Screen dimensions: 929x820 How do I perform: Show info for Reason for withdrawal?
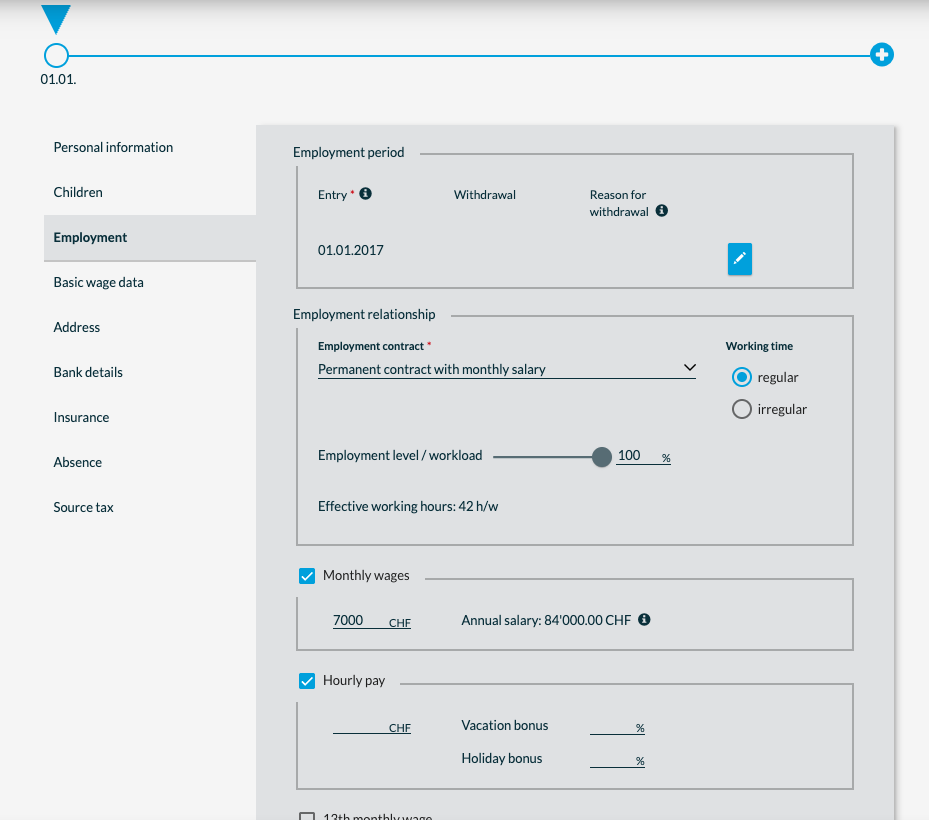(x=662, y=210)
